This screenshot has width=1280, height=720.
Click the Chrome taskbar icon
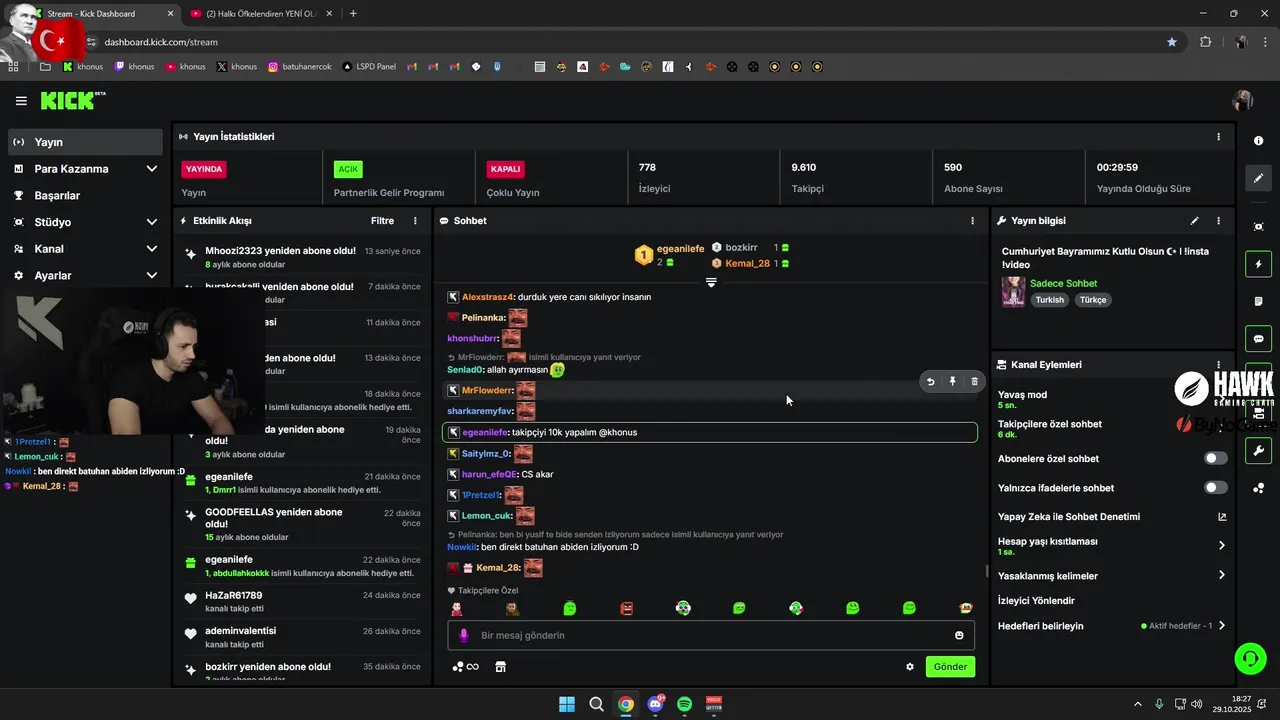tap(626, 704)
